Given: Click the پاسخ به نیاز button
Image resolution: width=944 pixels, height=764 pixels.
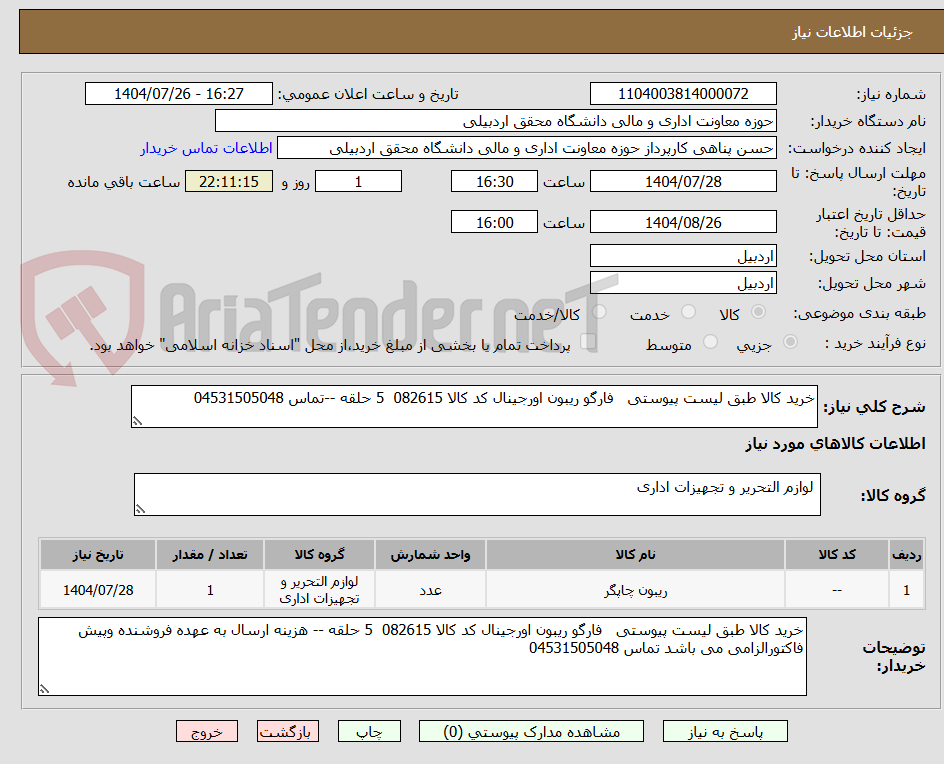Looking at the screenshot, I should tap(725, 731).
